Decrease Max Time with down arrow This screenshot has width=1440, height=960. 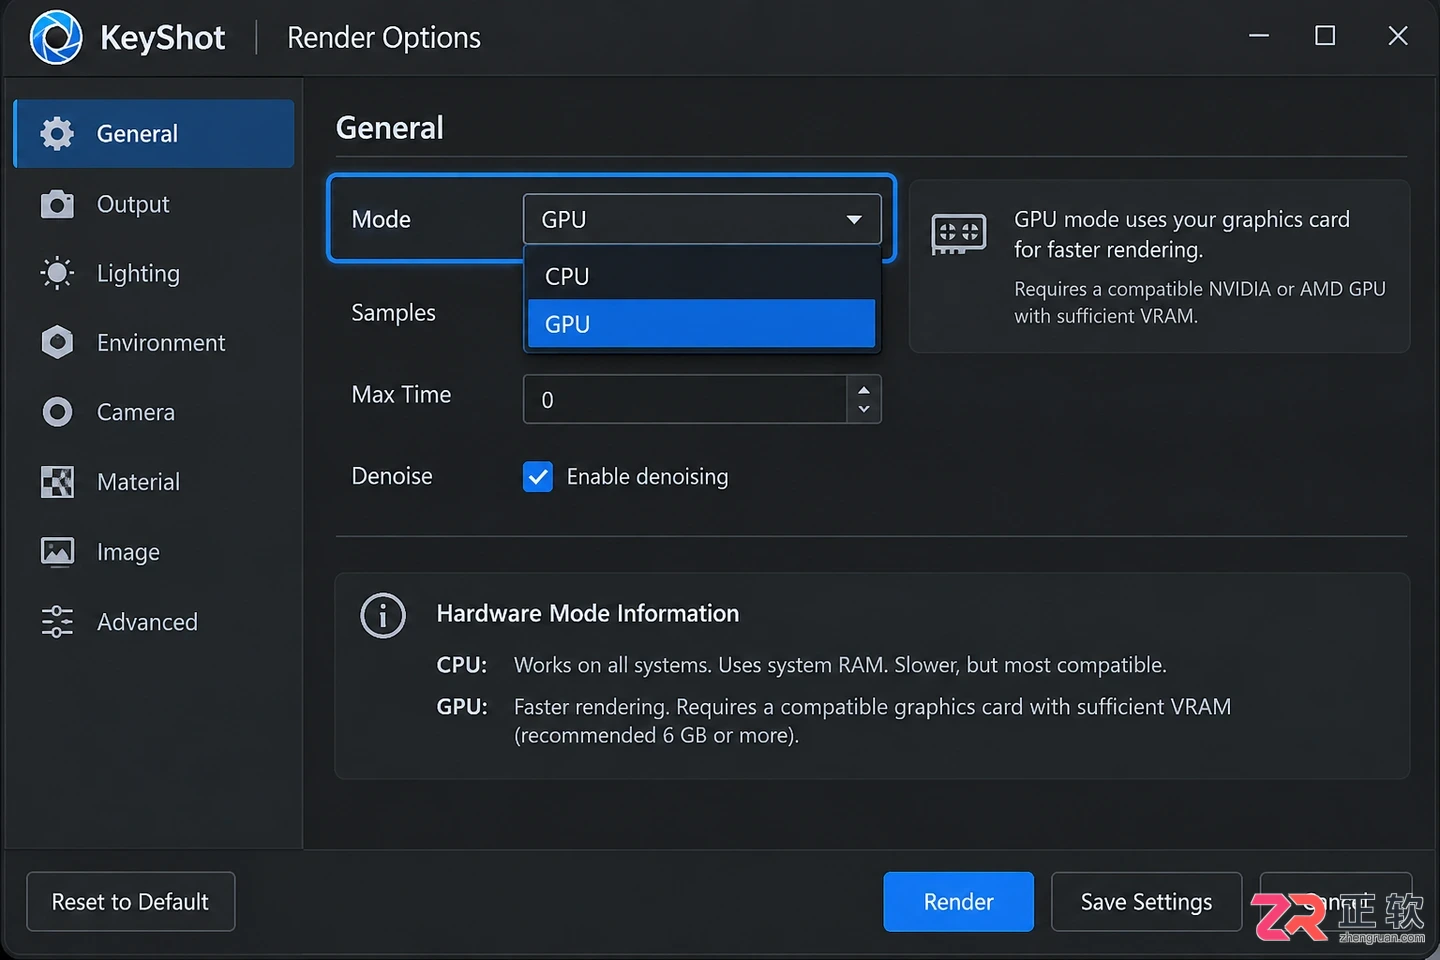[x=864, y=410]
